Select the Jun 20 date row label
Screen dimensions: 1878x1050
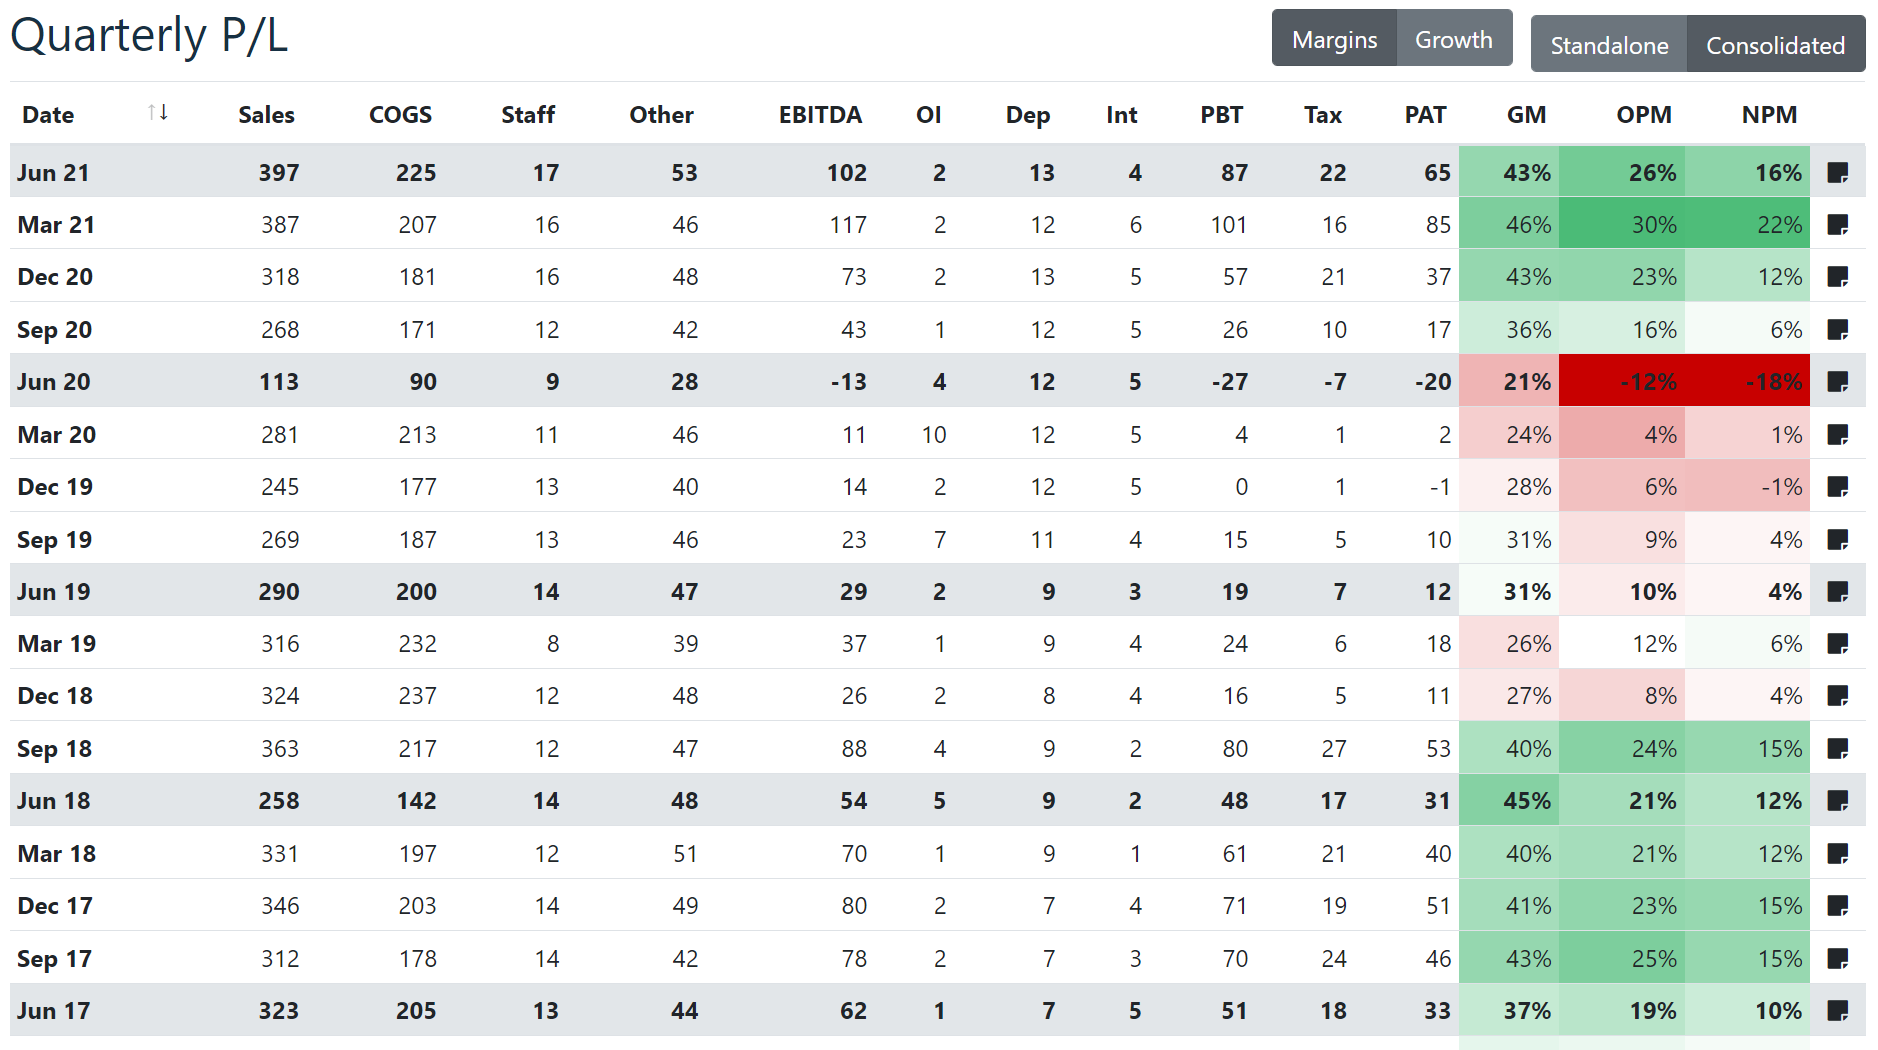point(54,382)
